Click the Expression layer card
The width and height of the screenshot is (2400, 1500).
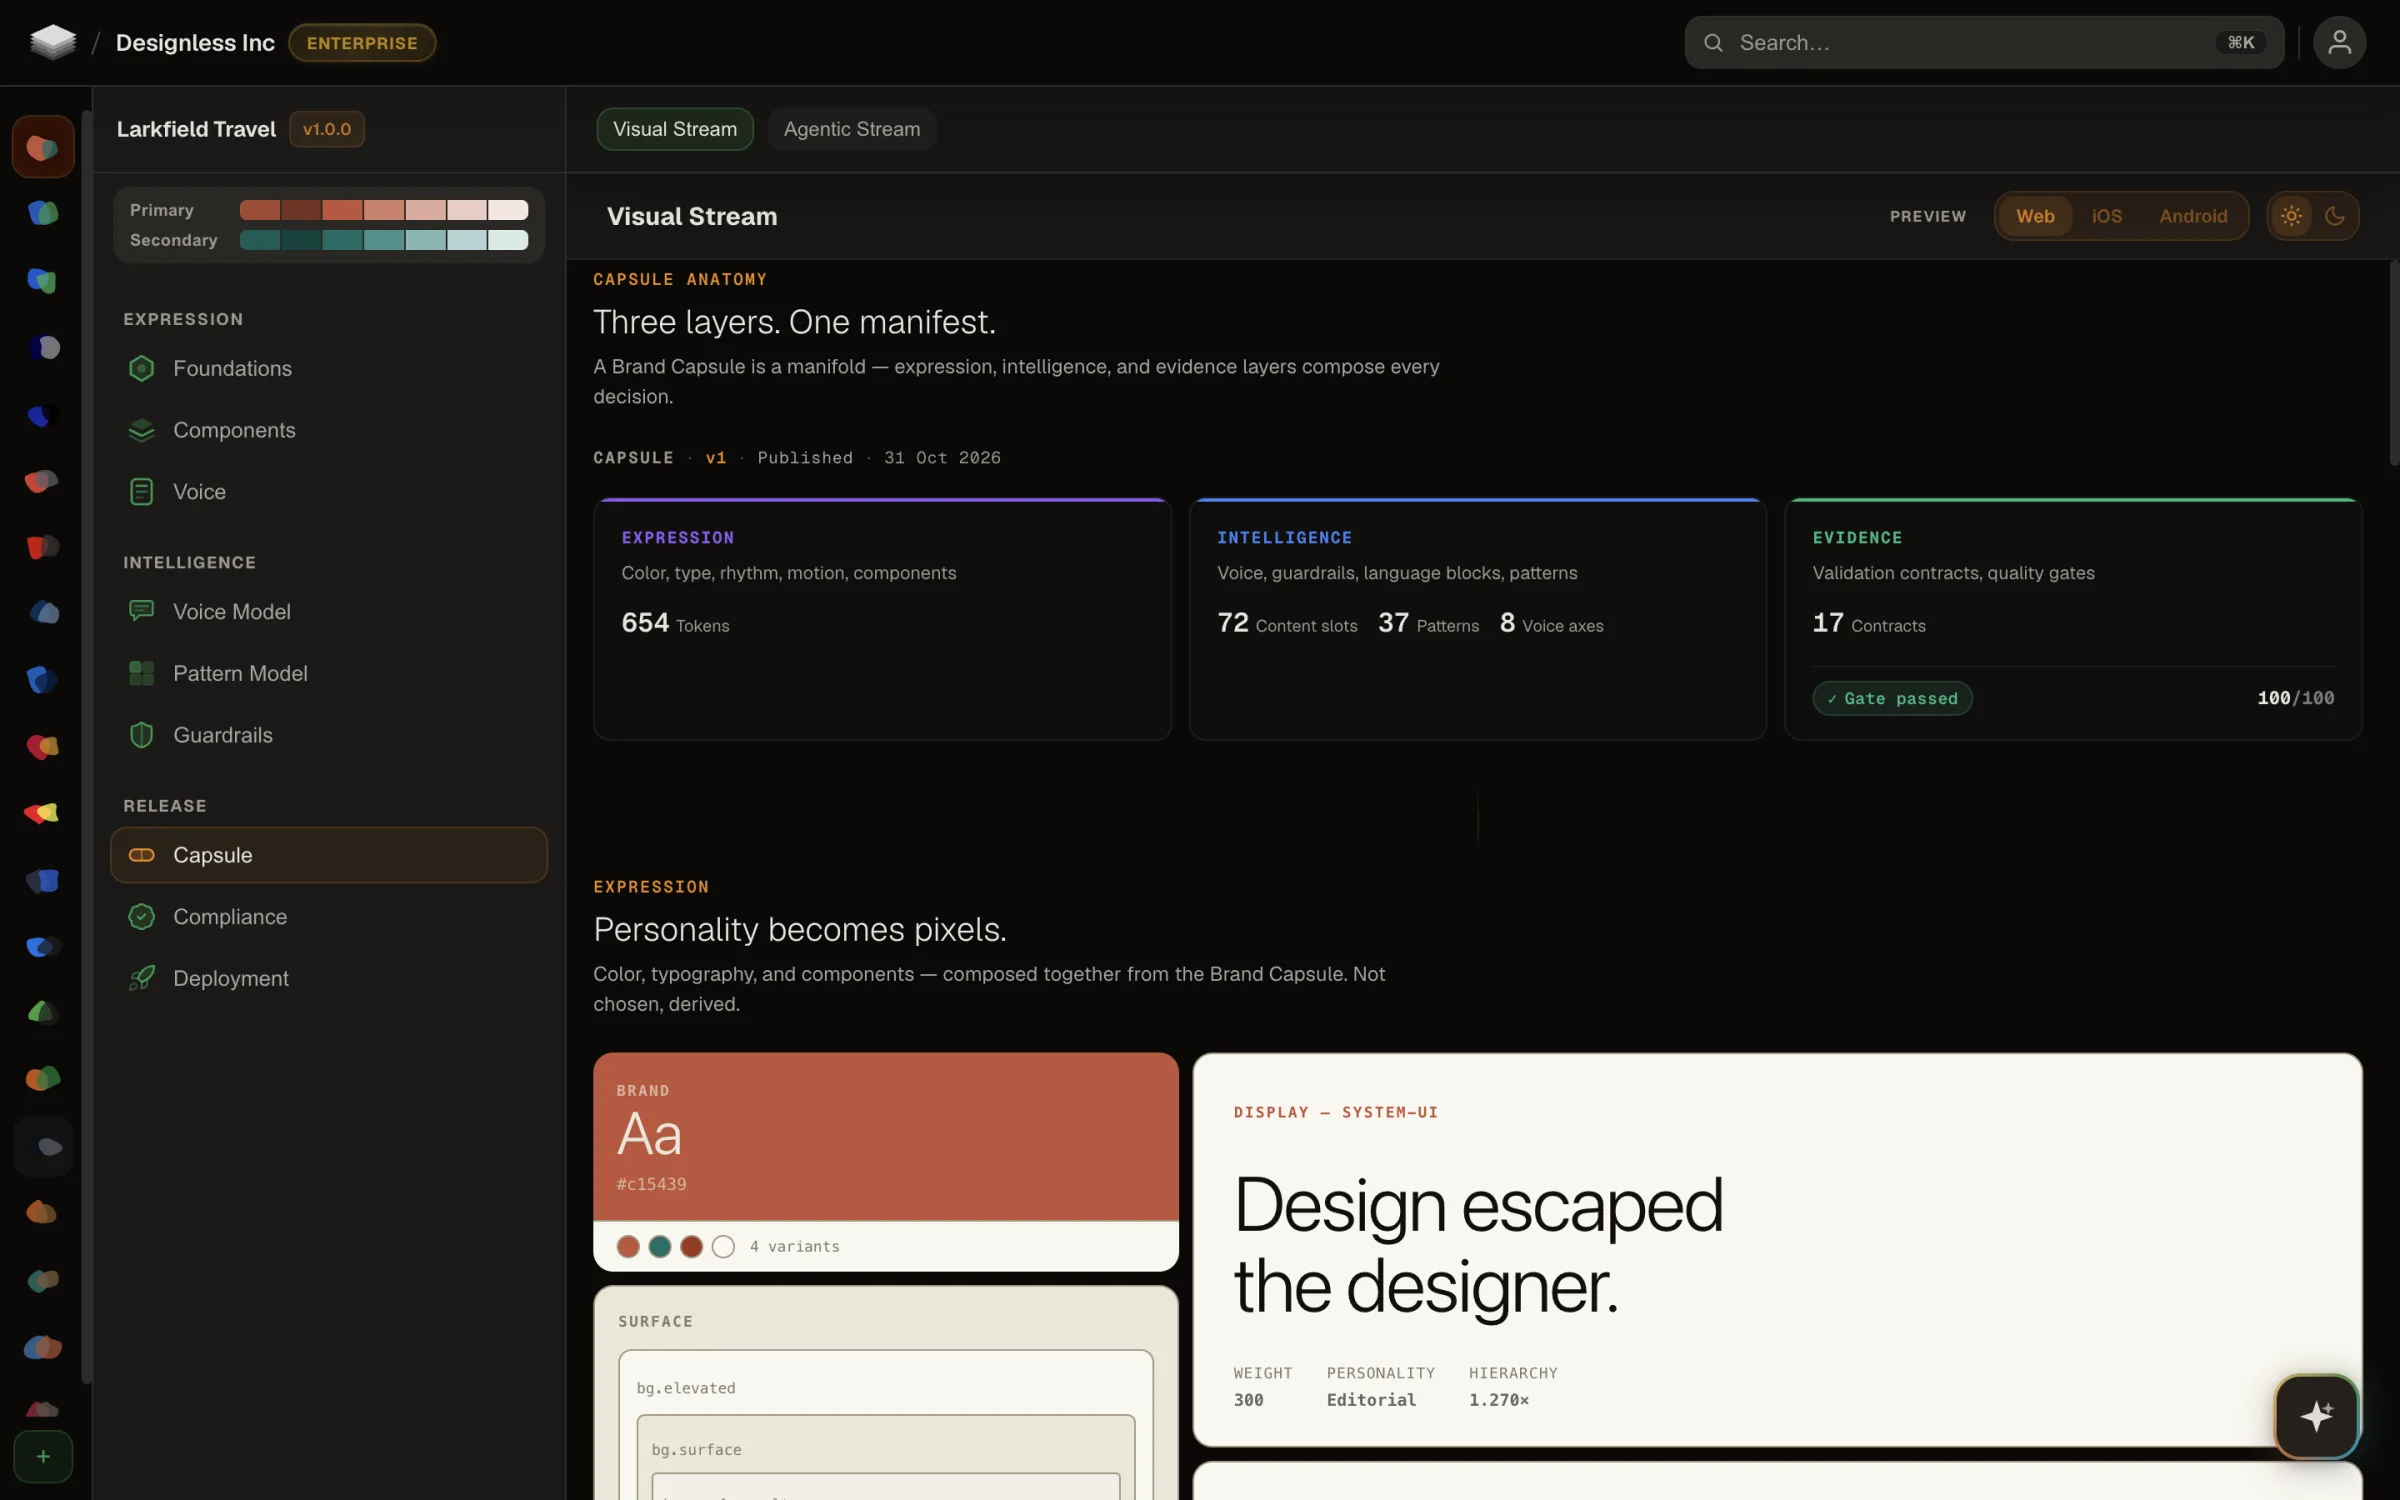click(x=882, y=619)
